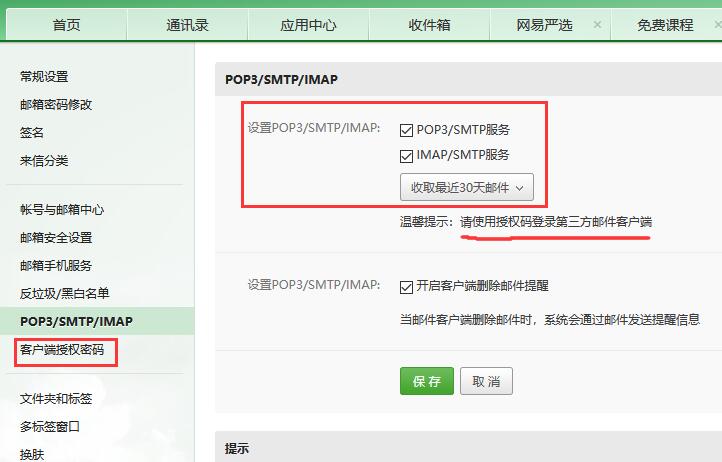
Task: Click the 取消 button
Action: (486, 381)
